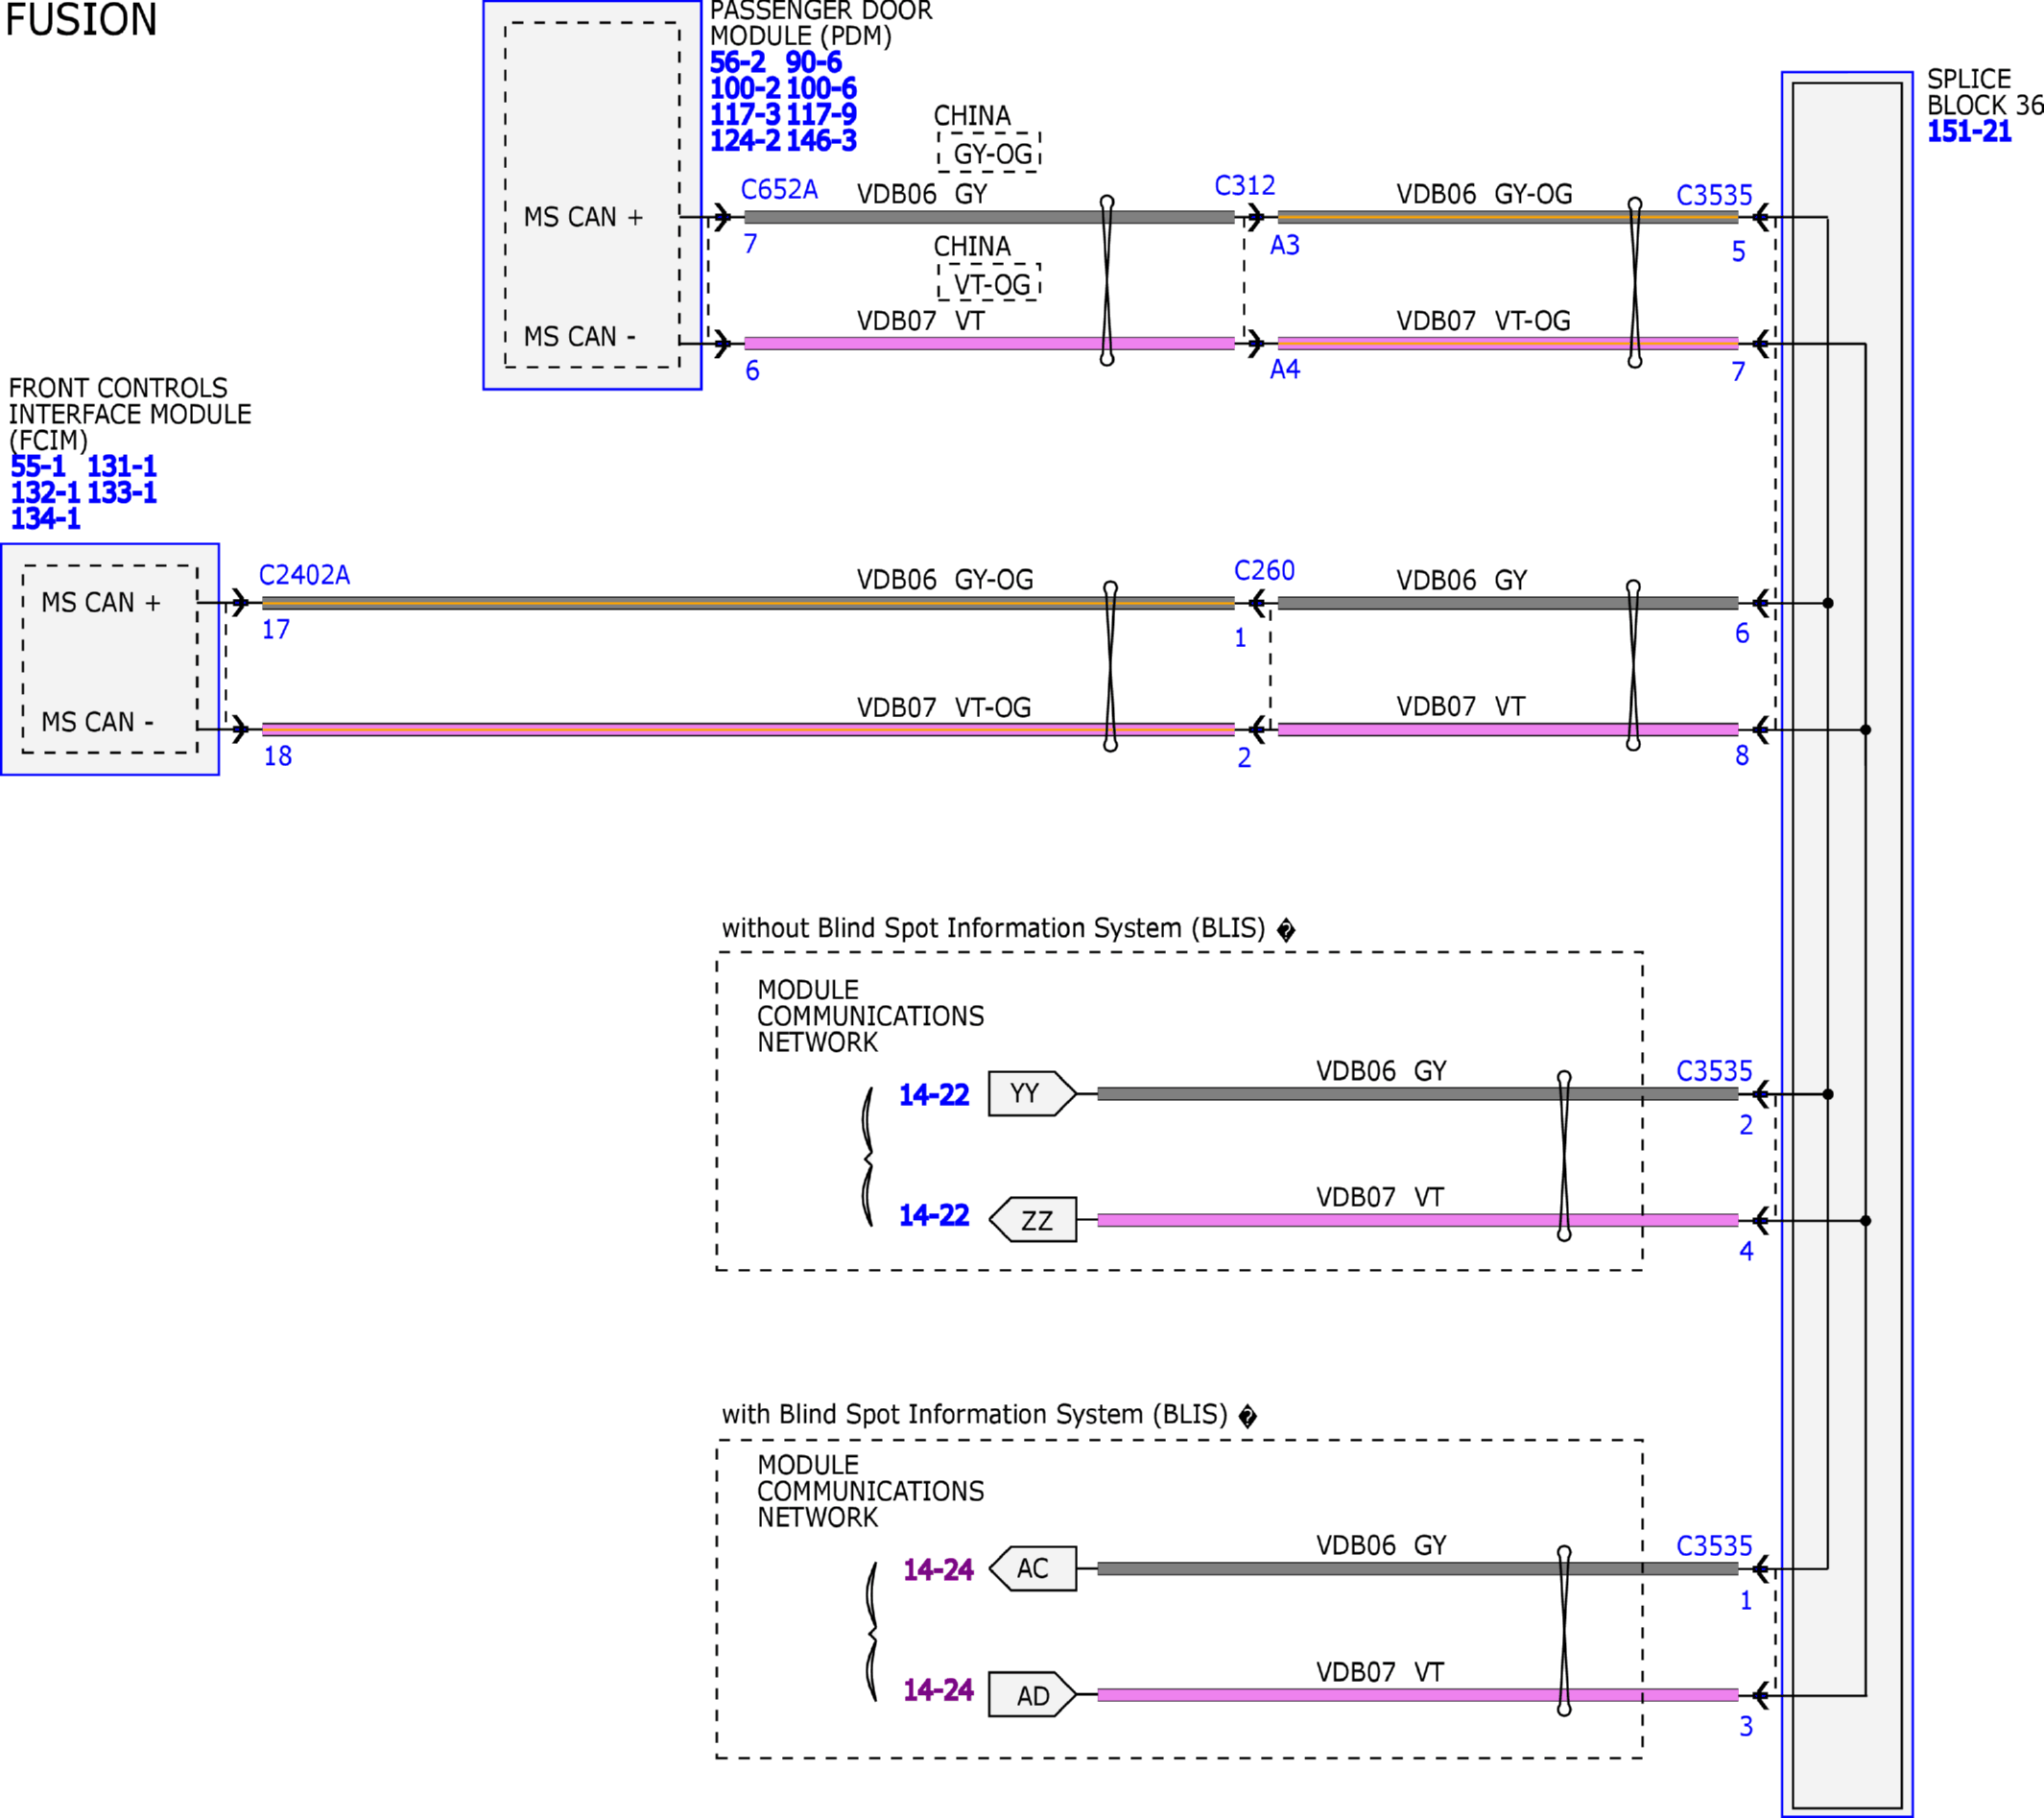Select connector label C652A
This screenshot has width=2044, height=1818.
click(x=779, y=190)
